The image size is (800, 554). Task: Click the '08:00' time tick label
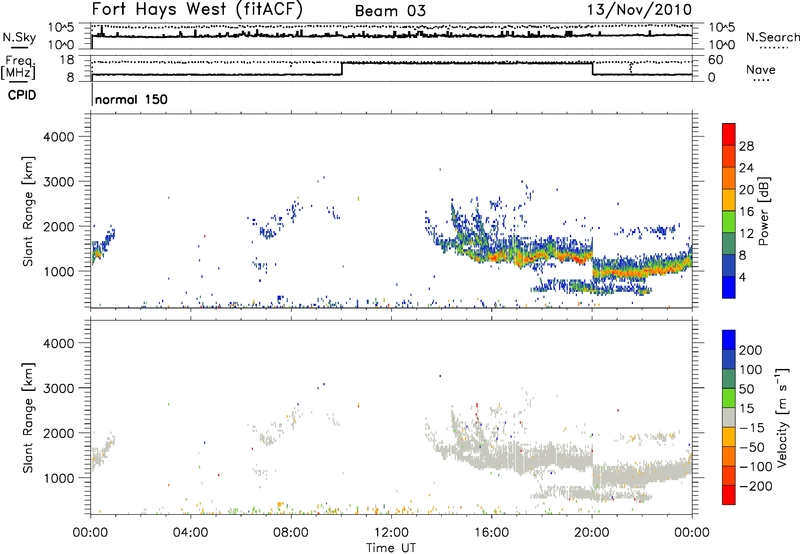(x=291, y=533)
